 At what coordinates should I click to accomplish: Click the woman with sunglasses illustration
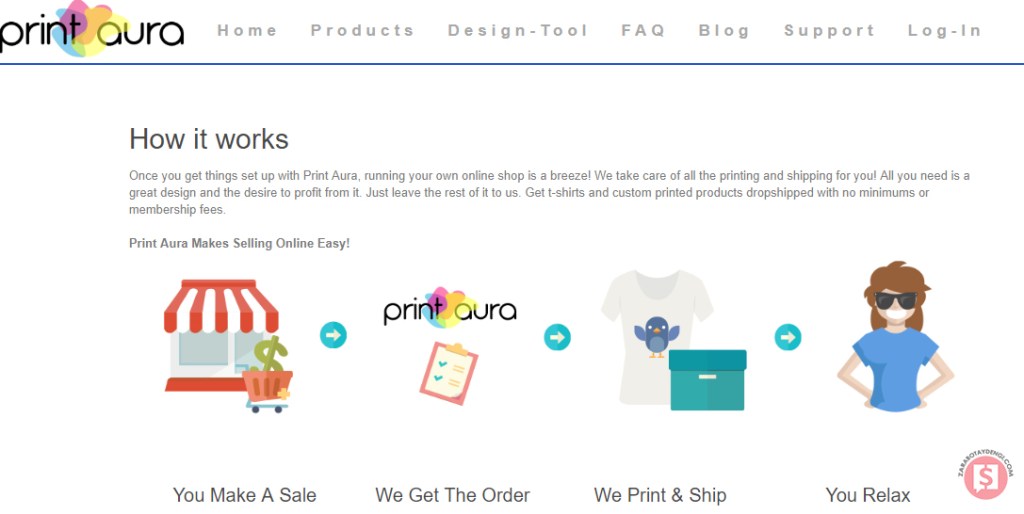pos(895,336)
